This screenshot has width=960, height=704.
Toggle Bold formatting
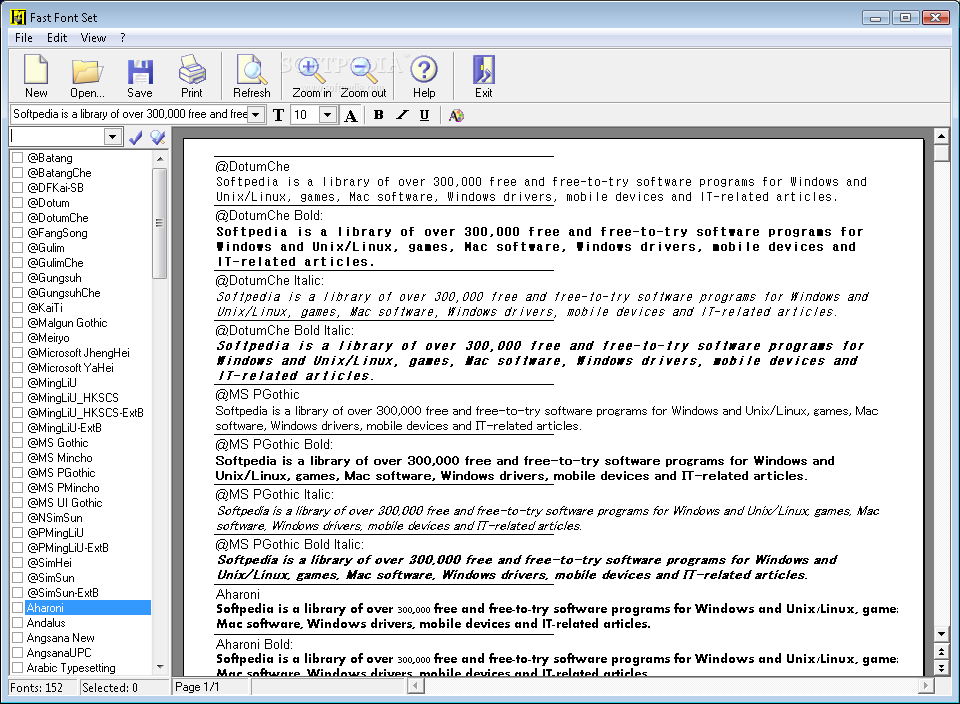[378, 115]
